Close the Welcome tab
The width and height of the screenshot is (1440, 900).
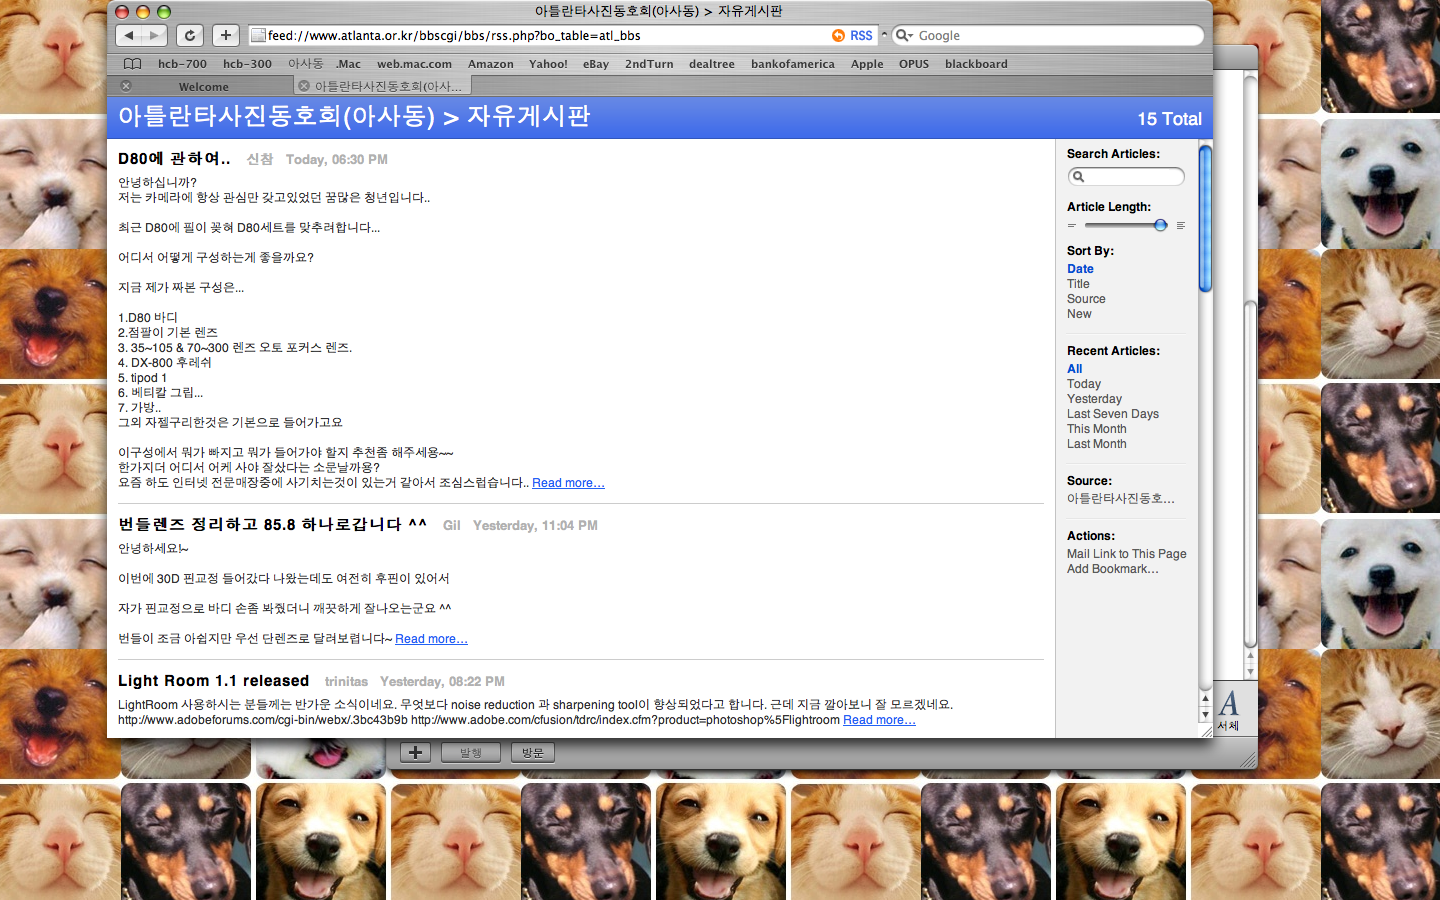click(x=126, y=86)
